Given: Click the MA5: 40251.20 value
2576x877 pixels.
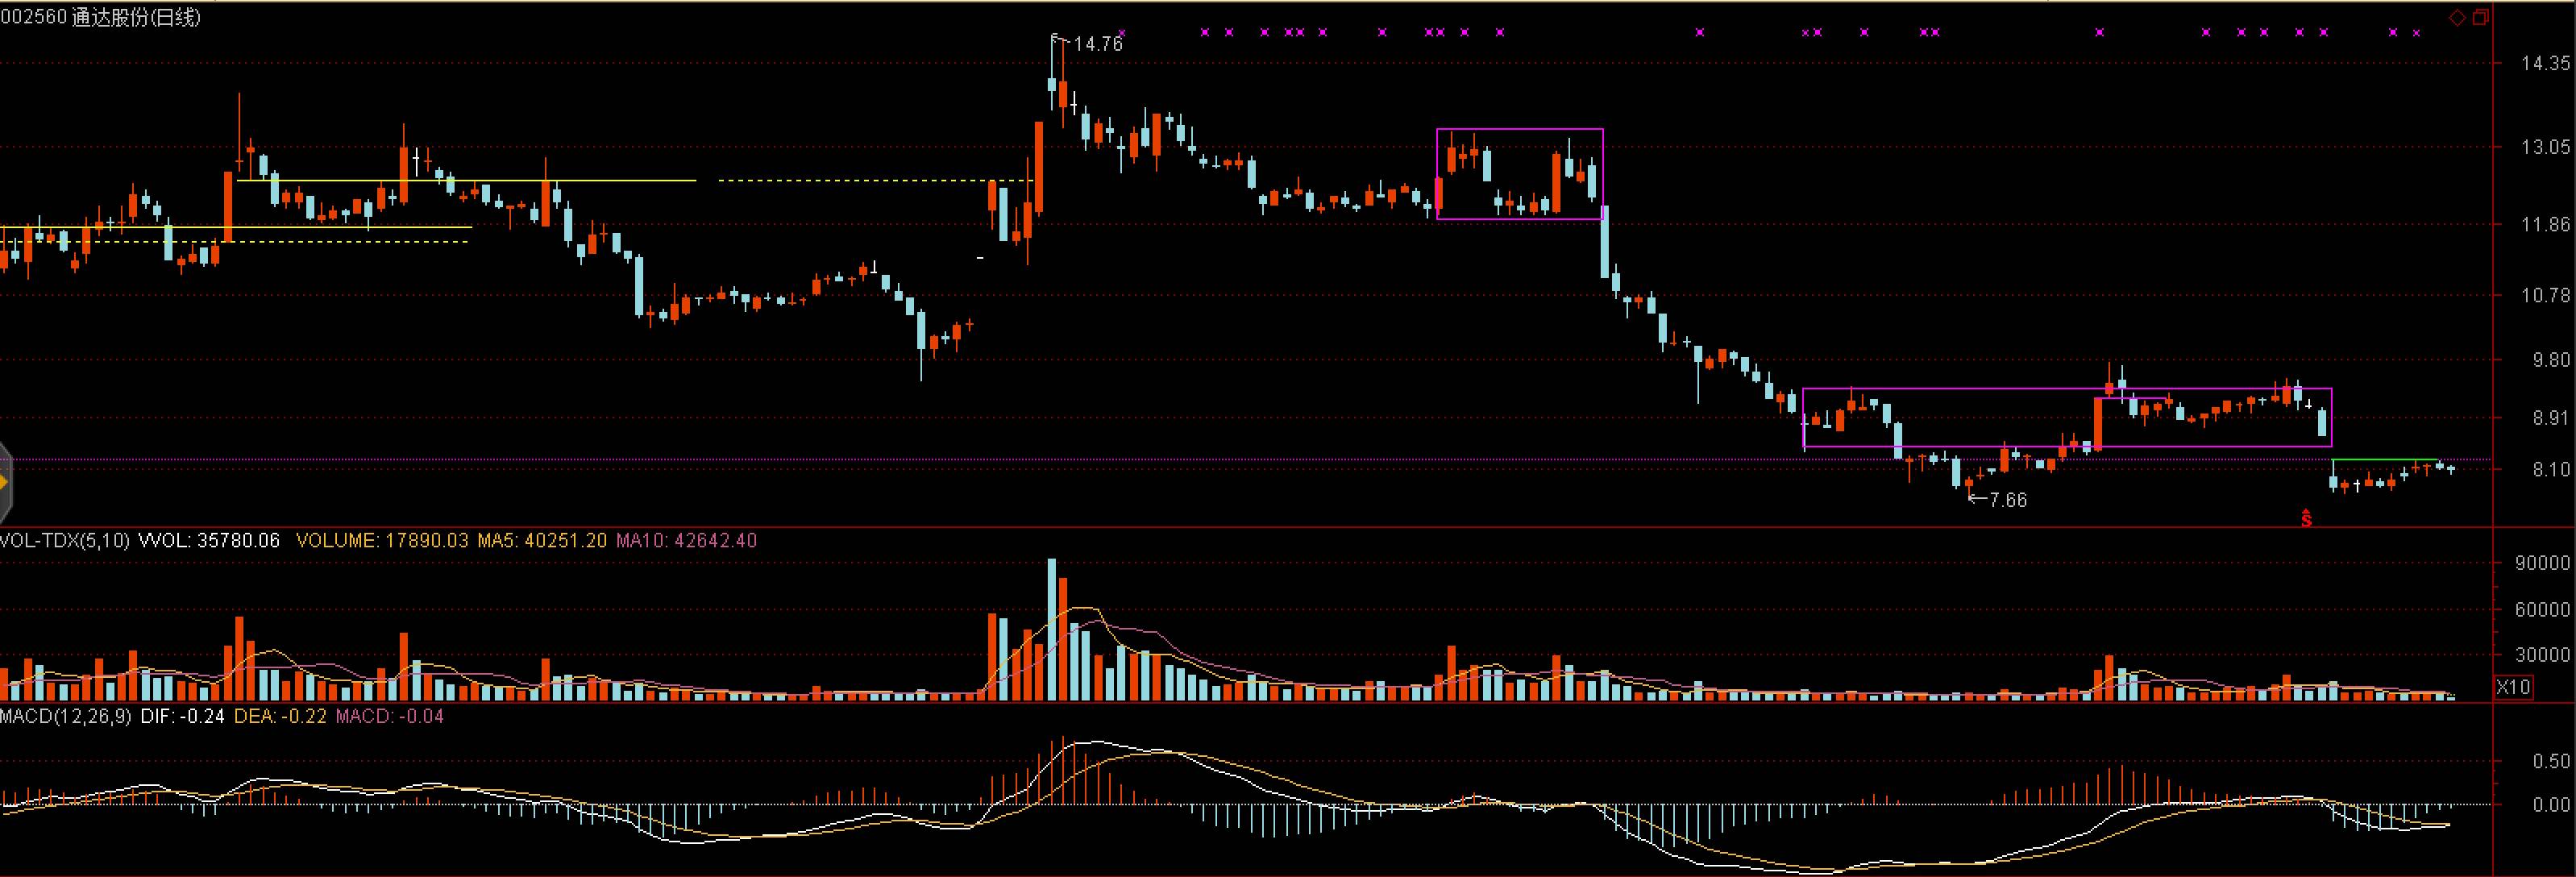Looking at the screenshot, I should [542, 541].
